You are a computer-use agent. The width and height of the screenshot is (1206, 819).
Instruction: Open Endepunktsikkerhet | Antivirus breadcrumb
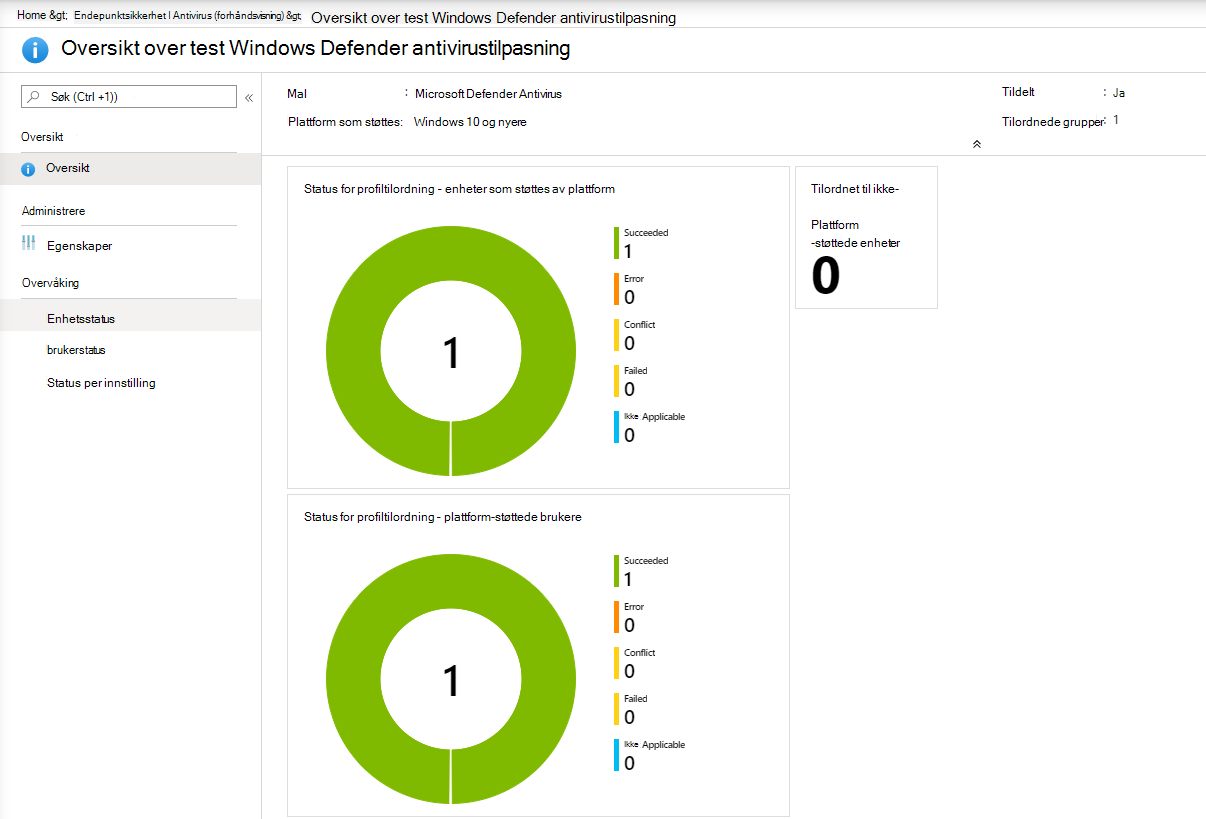179,17
